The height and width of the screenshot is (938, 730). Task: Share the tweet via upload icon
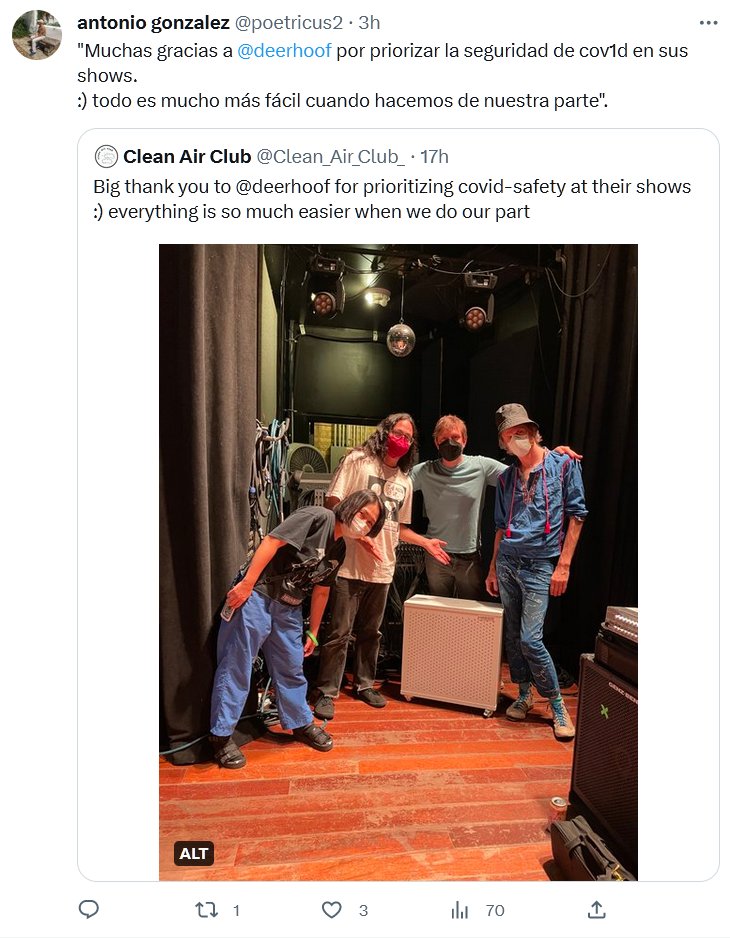(x=597, y=910)
